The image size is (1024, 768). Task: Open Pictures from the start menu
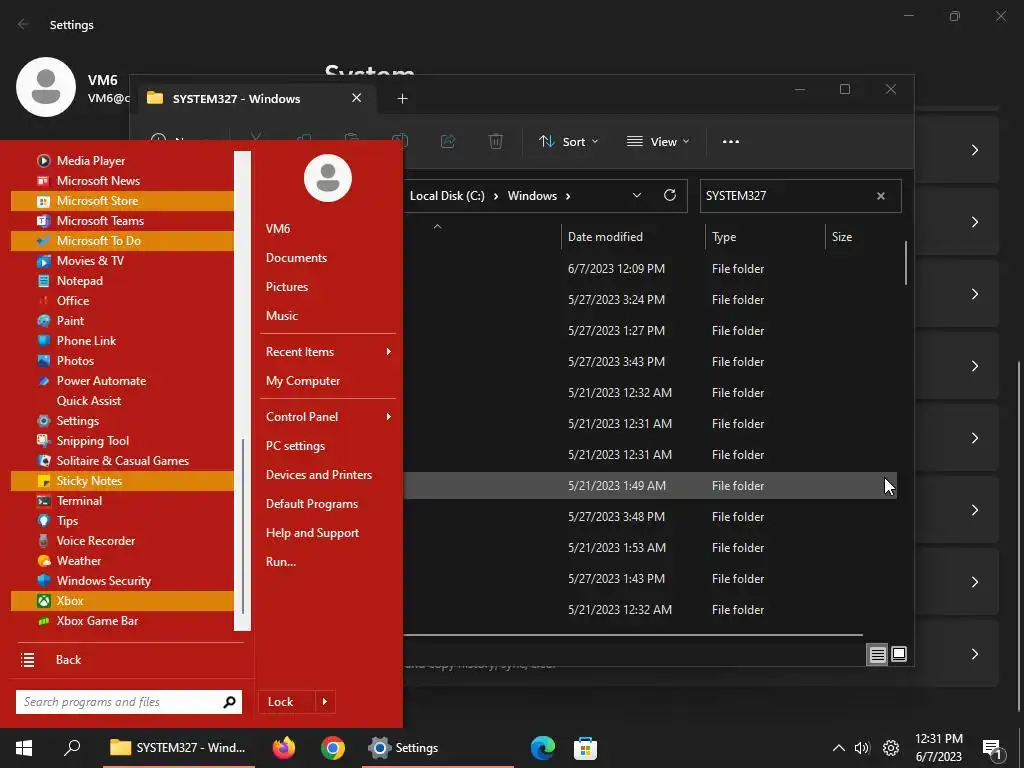tap(287, 287)
